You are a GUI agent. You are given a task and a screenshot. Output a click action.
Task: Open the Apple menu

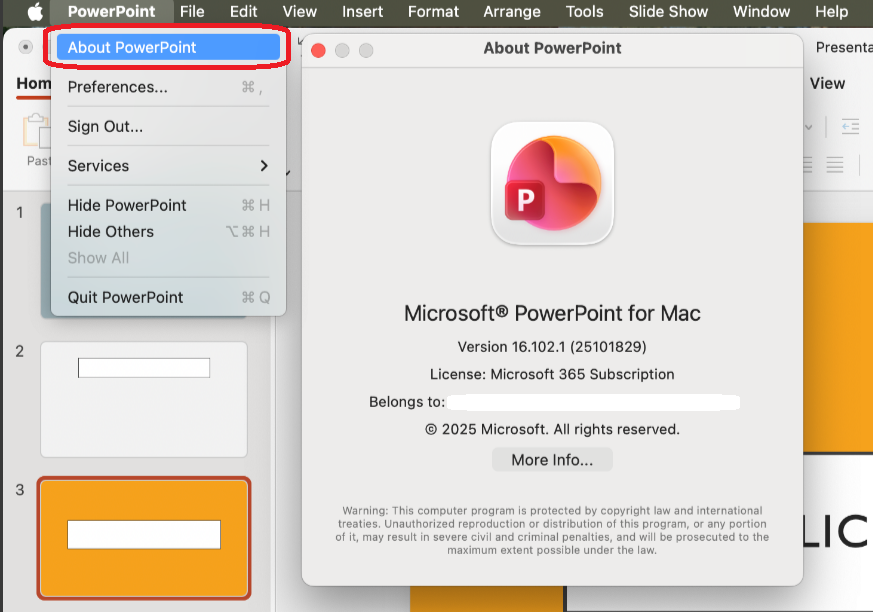point(35,11)
